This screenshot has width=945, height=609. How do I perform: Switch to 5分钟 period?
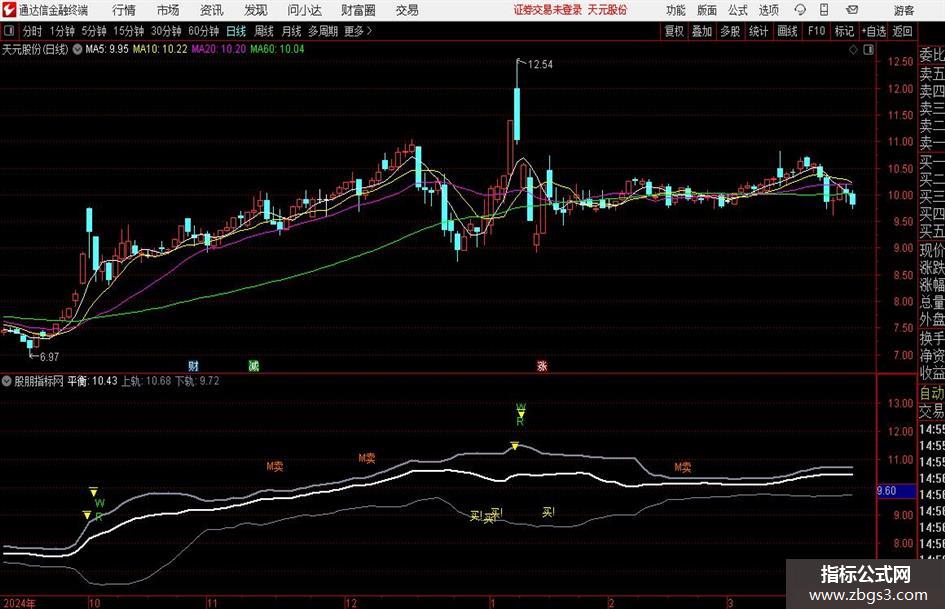[x=93, y=31]
